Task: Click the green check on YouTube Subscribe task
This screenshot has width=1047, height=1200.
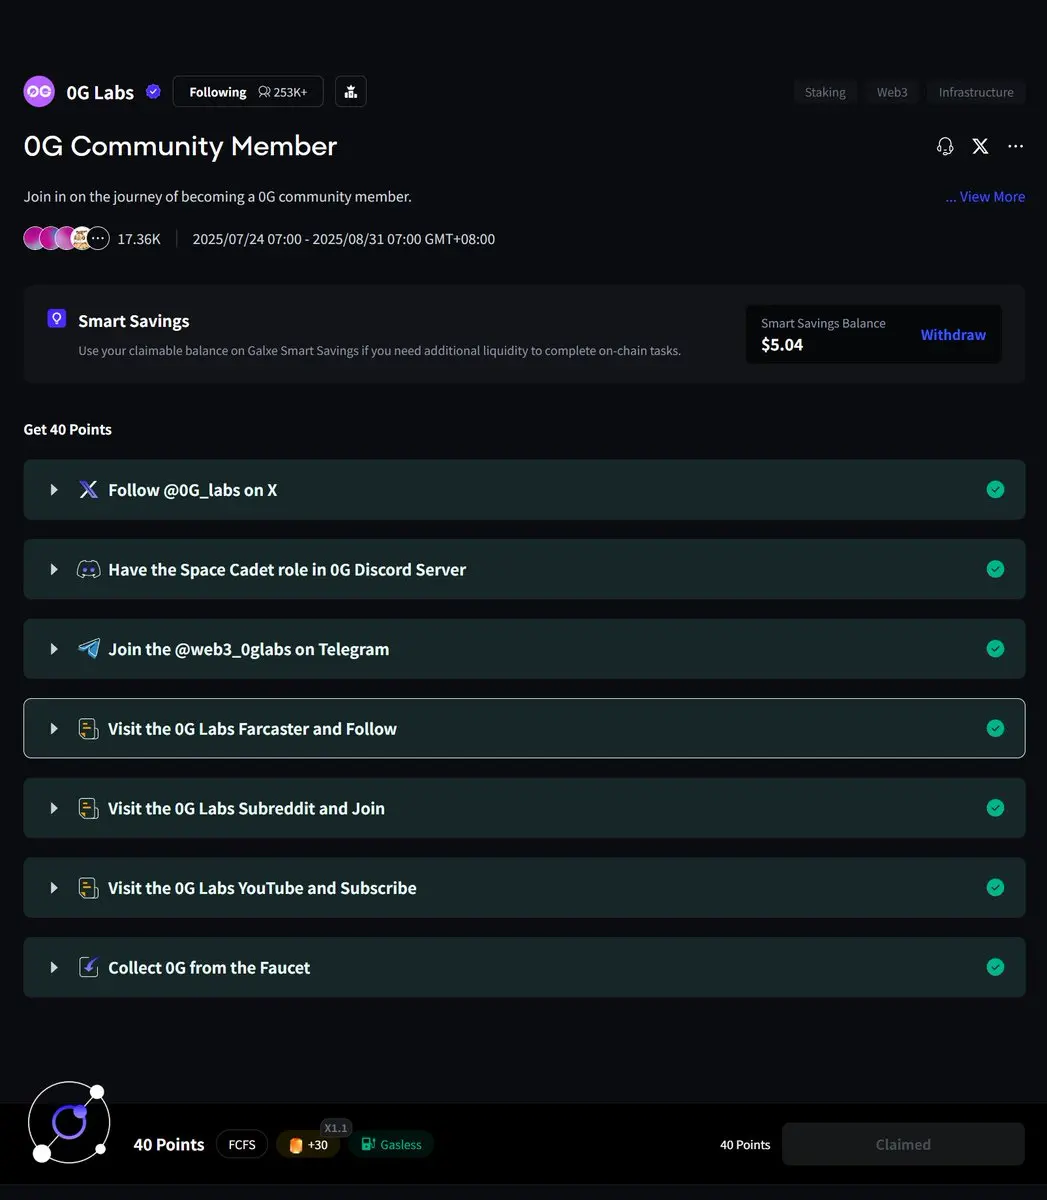Action: coord(995,887)
